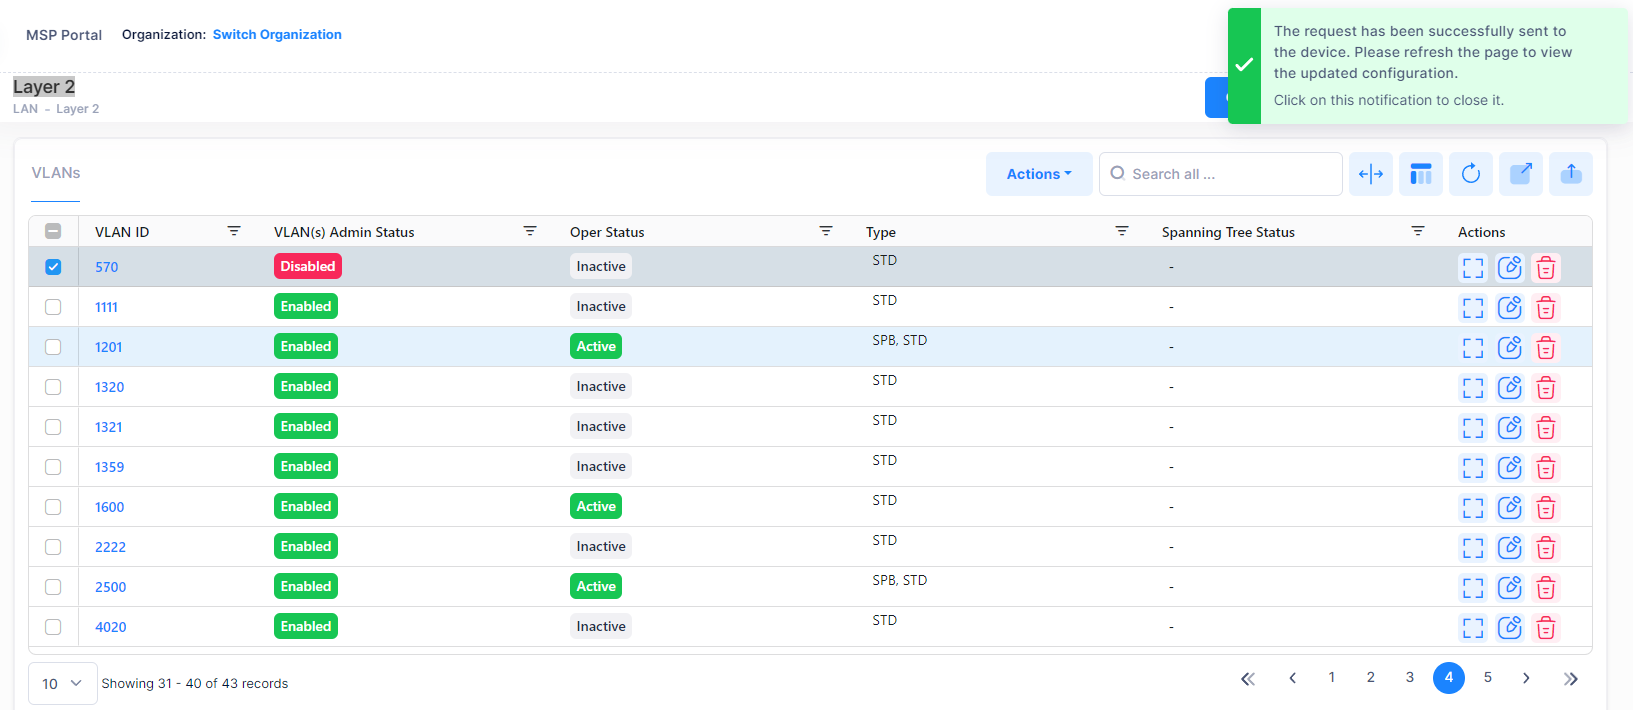The image size is (1633, 710).
Task: Go to page 5 in pagination
Action: [1487, 678]
